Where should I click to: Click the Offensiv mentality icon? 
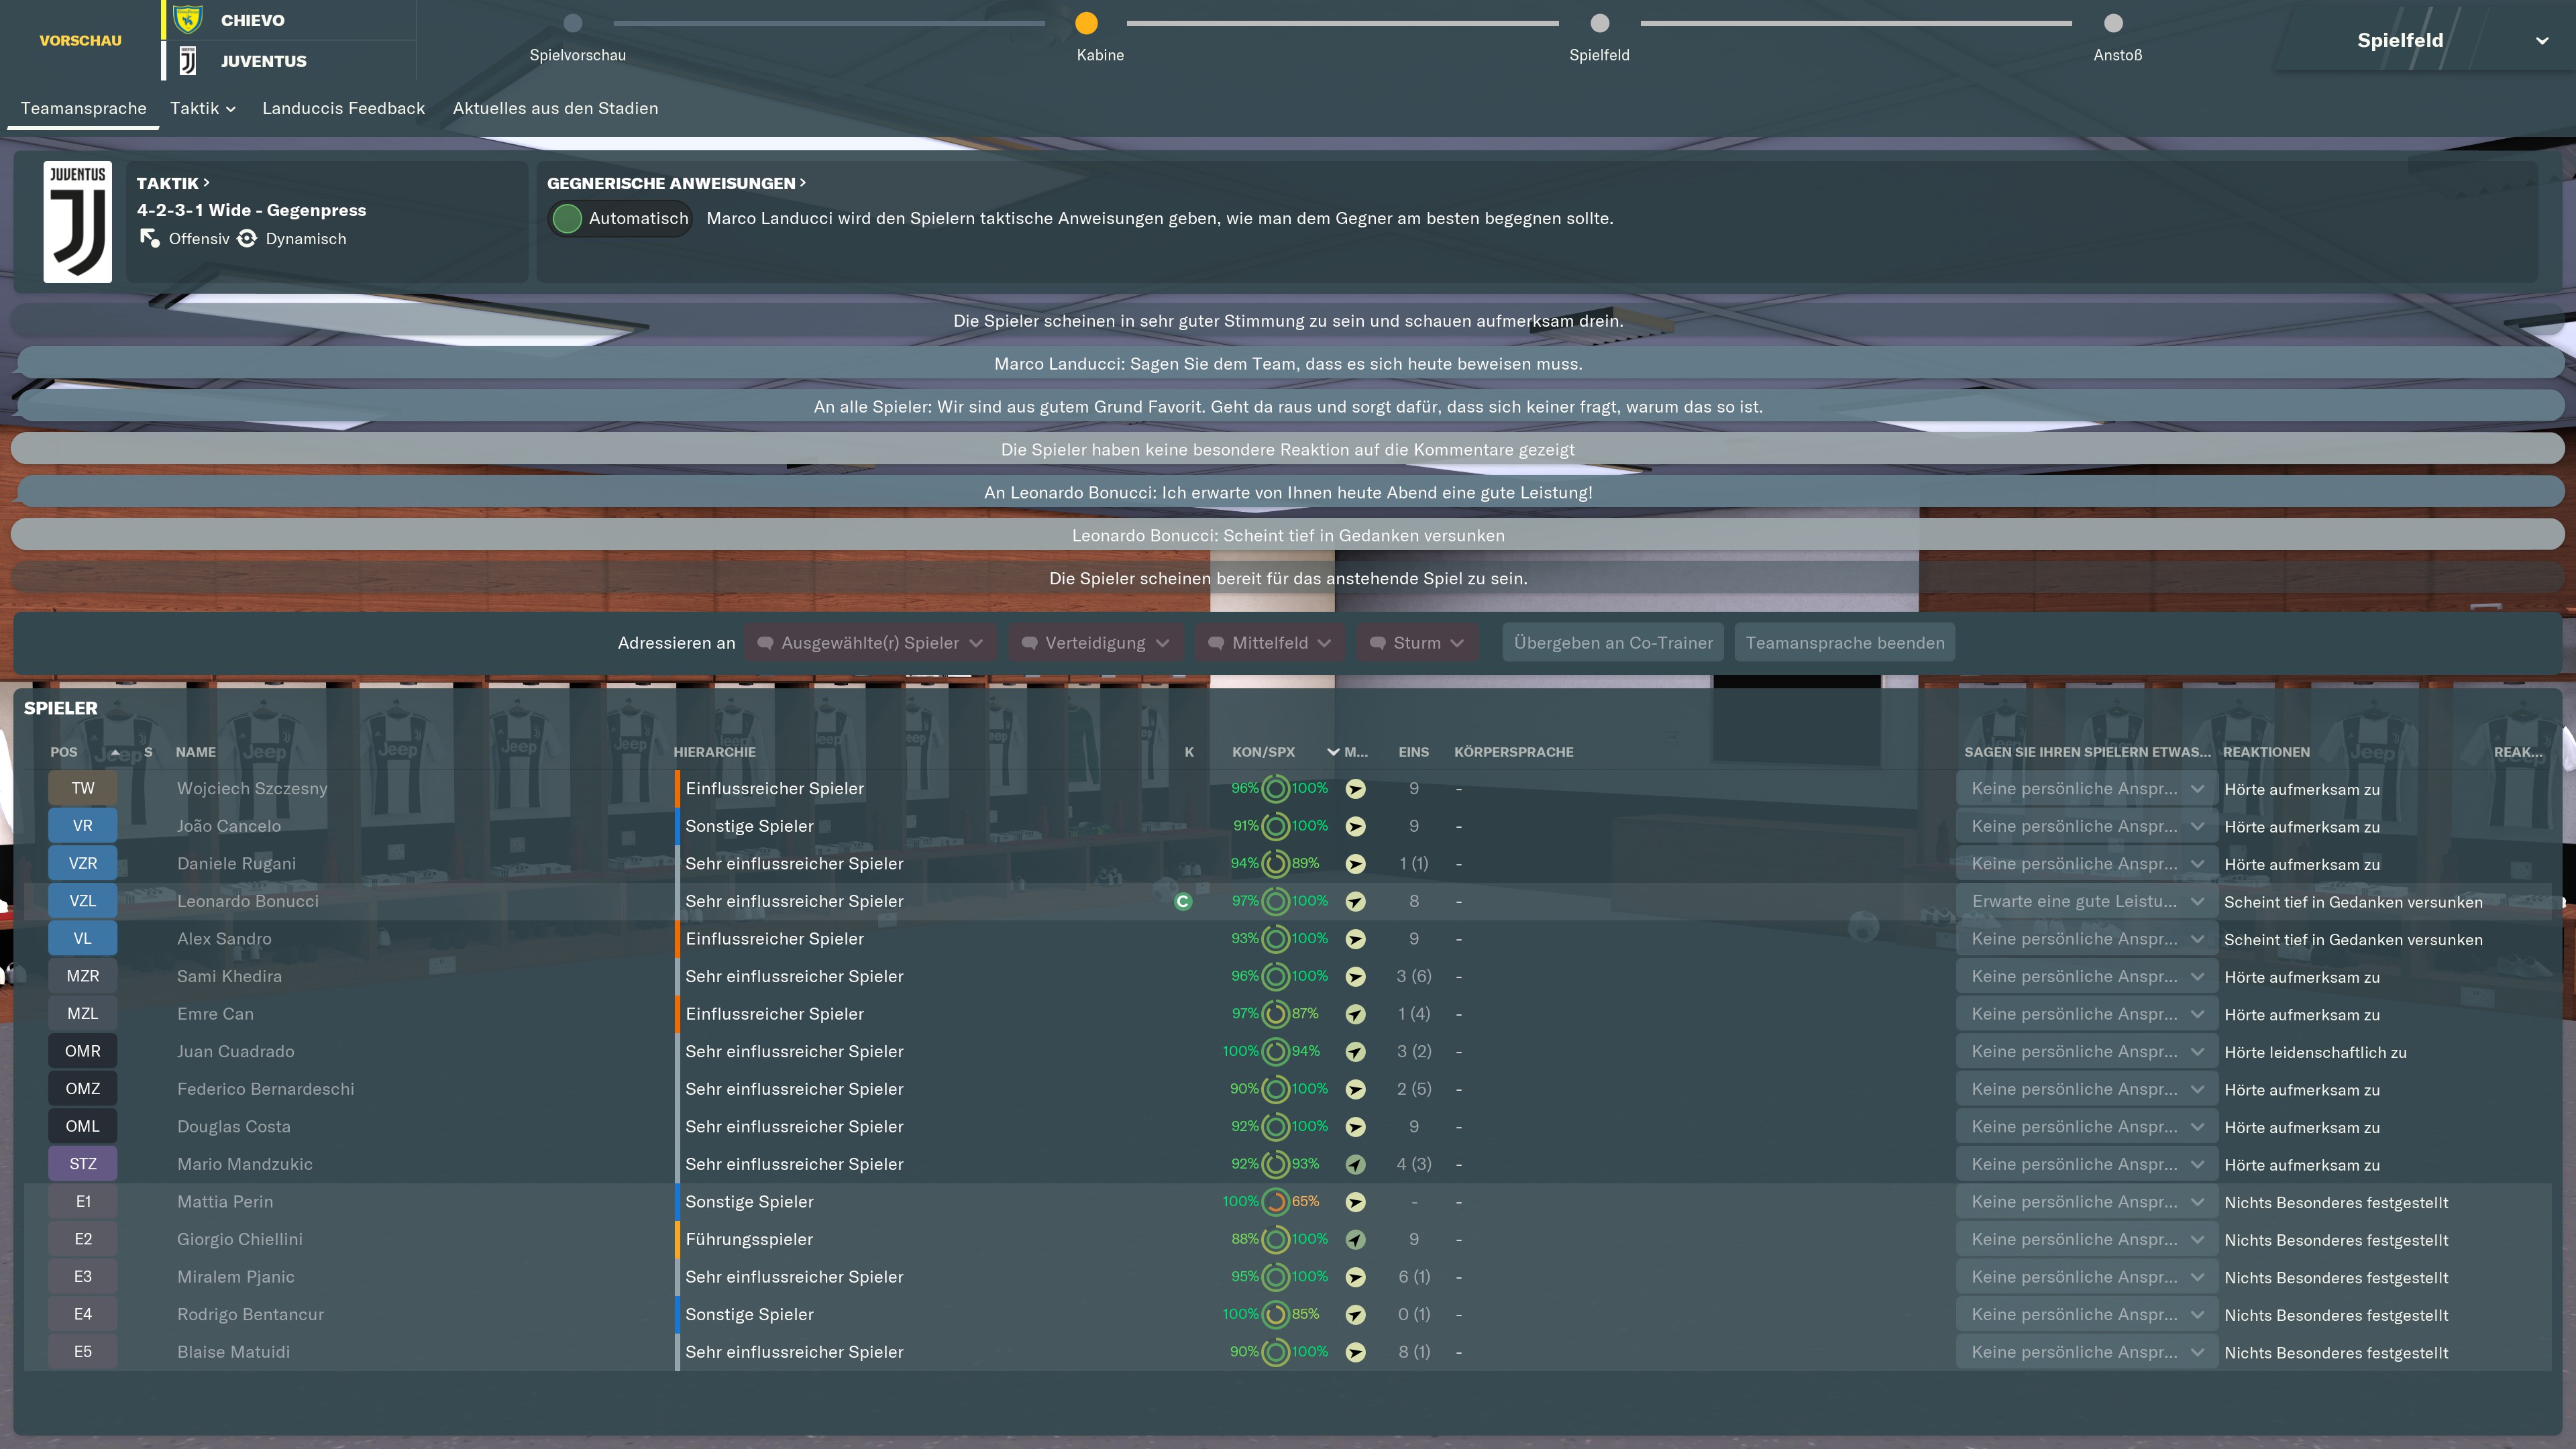(149, 238)
